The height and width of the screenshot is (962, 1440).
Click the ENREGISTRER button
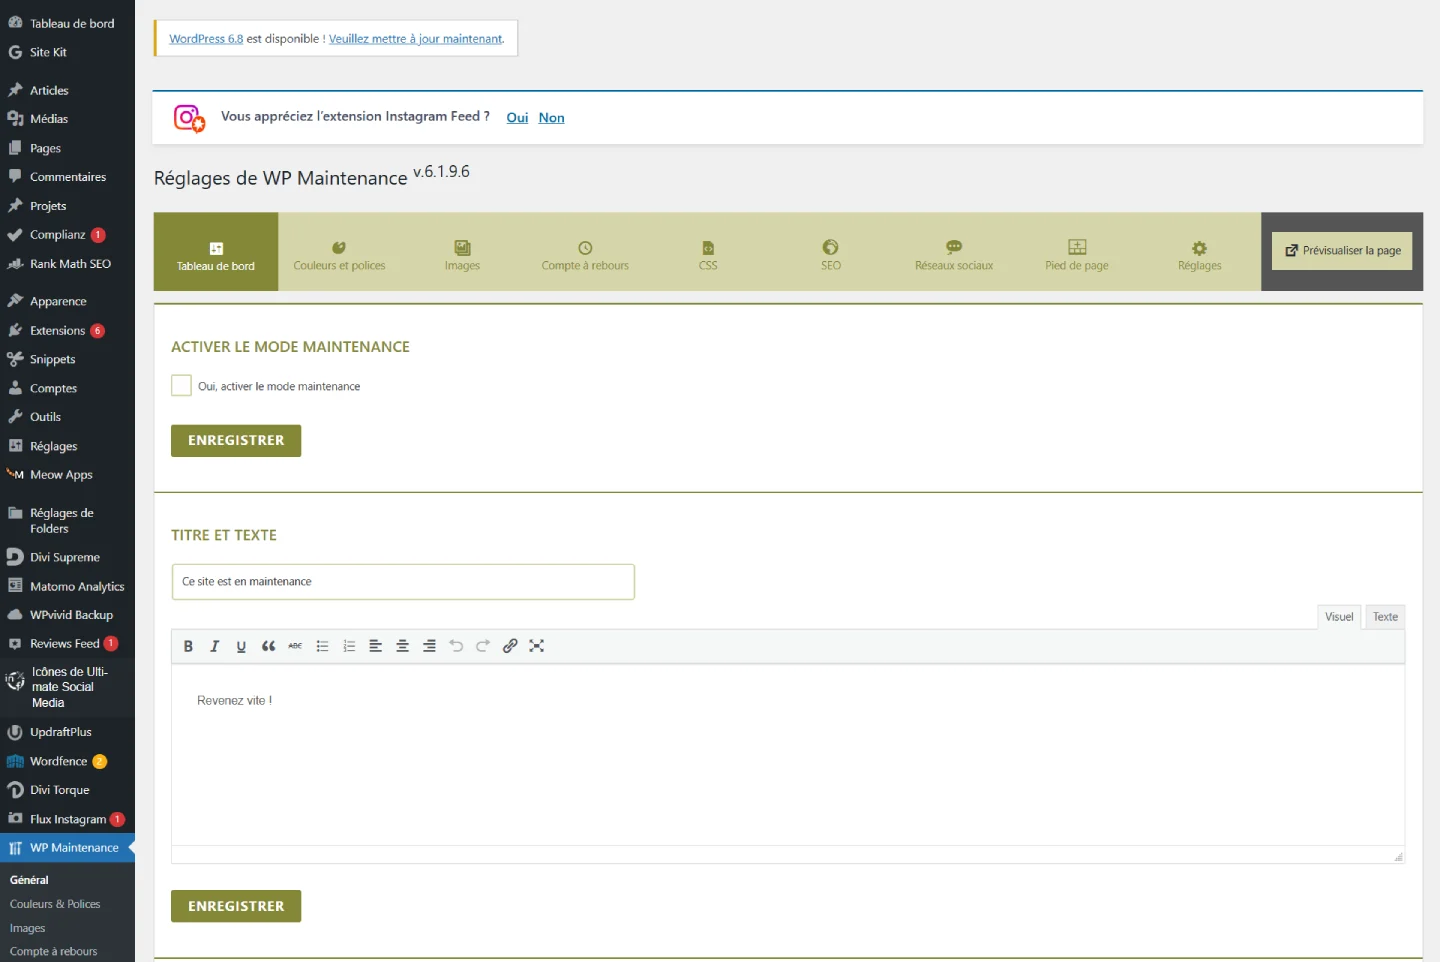(x=236, y=440)
